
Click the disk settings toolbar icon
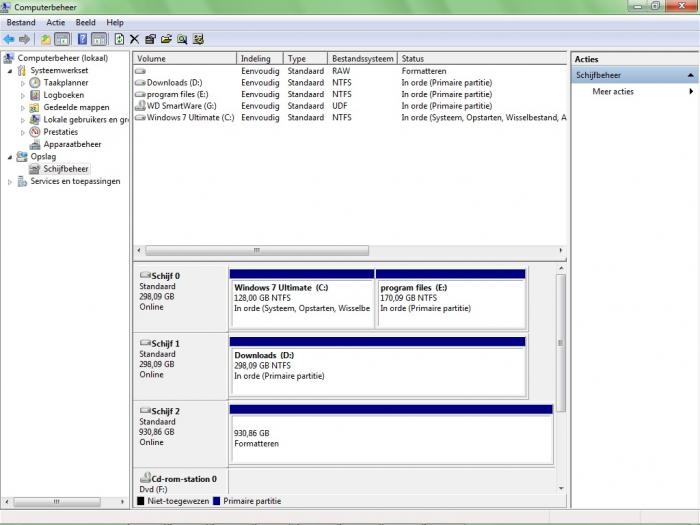[198, 39]
